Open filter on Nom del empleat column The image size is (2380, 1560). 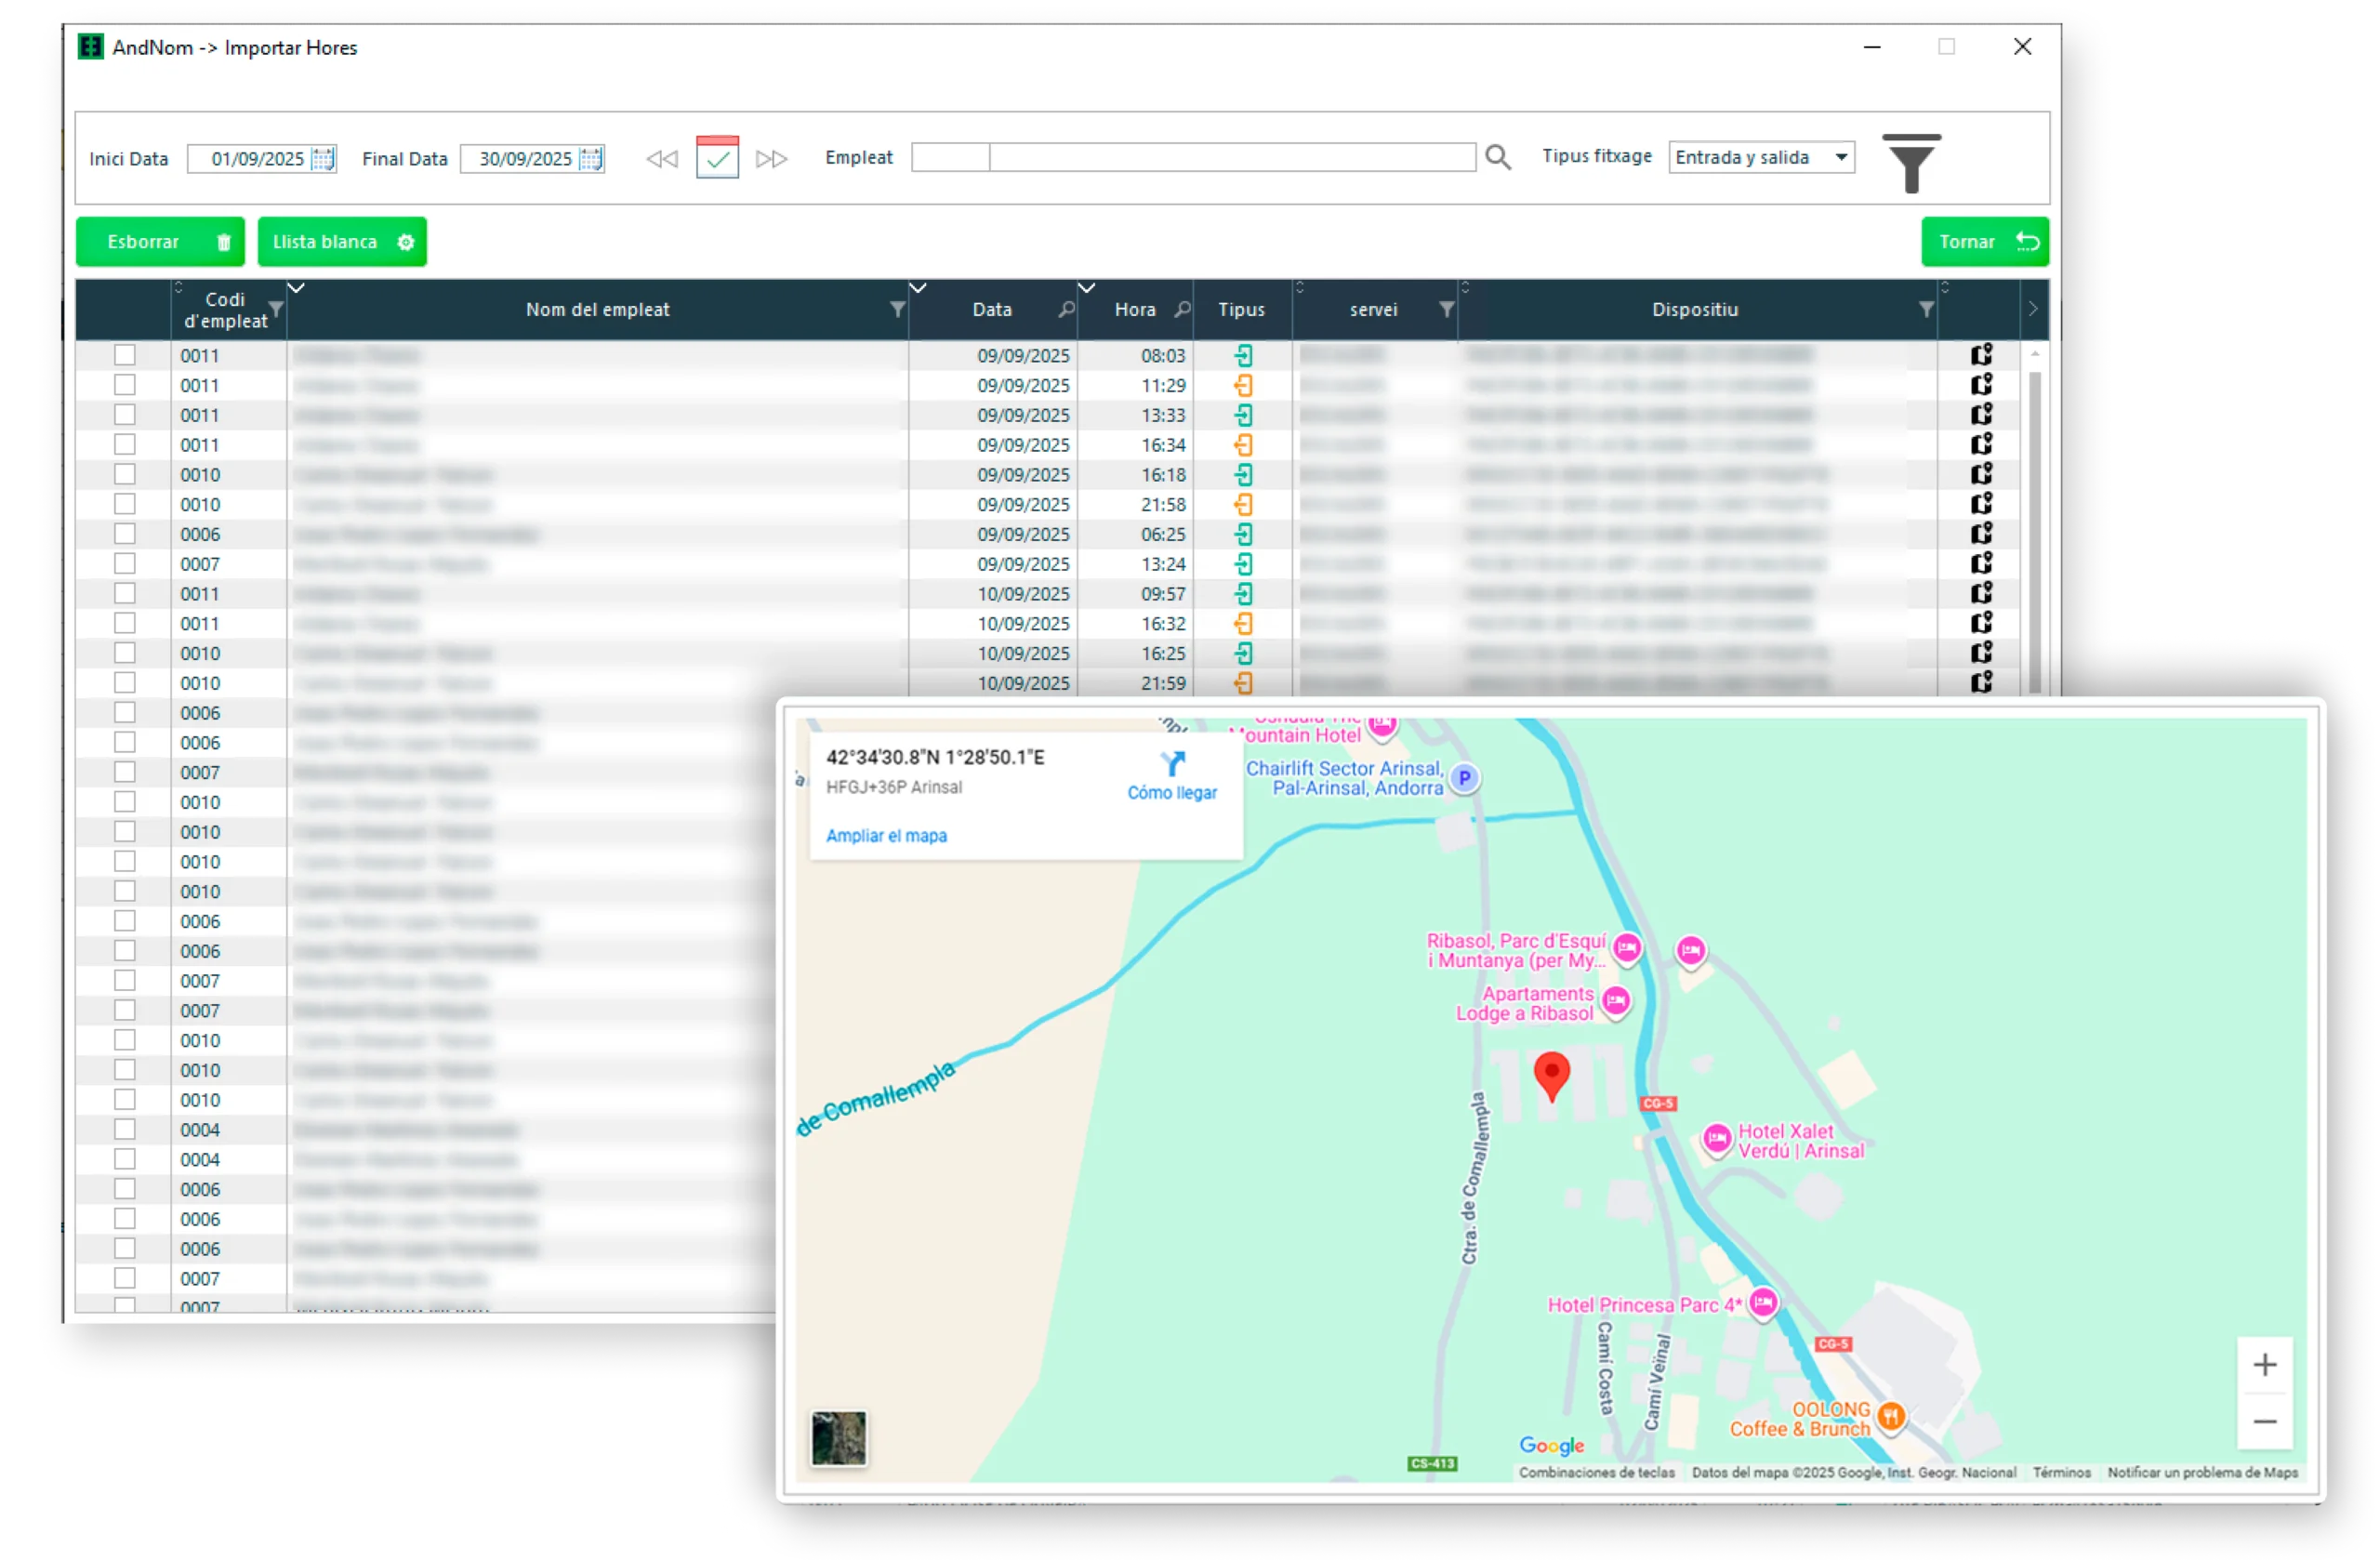pyautogui.click(x=897, y=310)
